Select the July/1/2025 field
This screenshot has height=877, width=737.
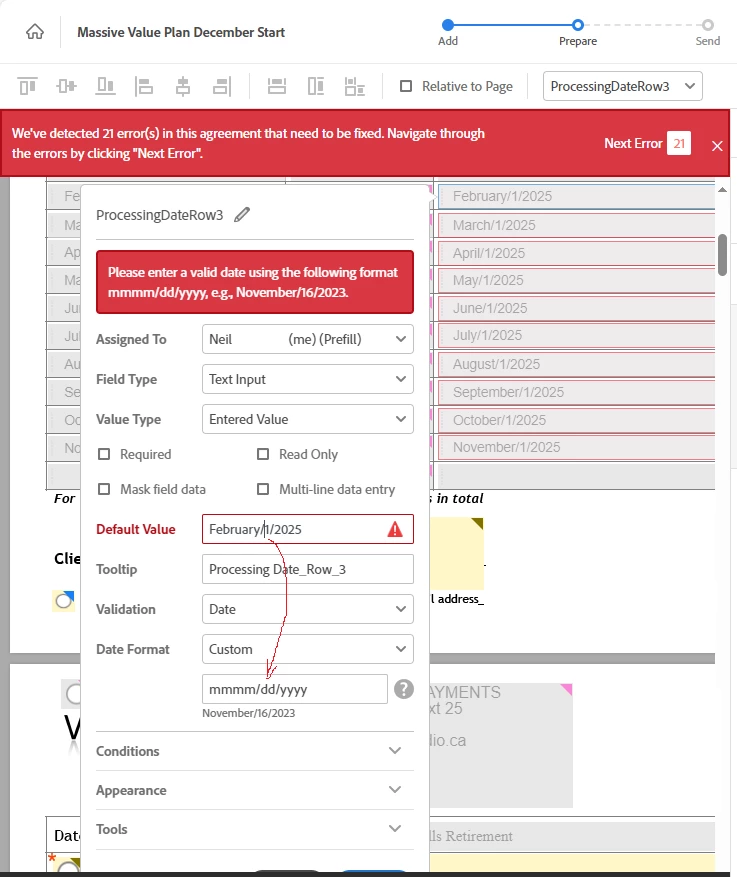pyautogui.click(x=577, y=336)
